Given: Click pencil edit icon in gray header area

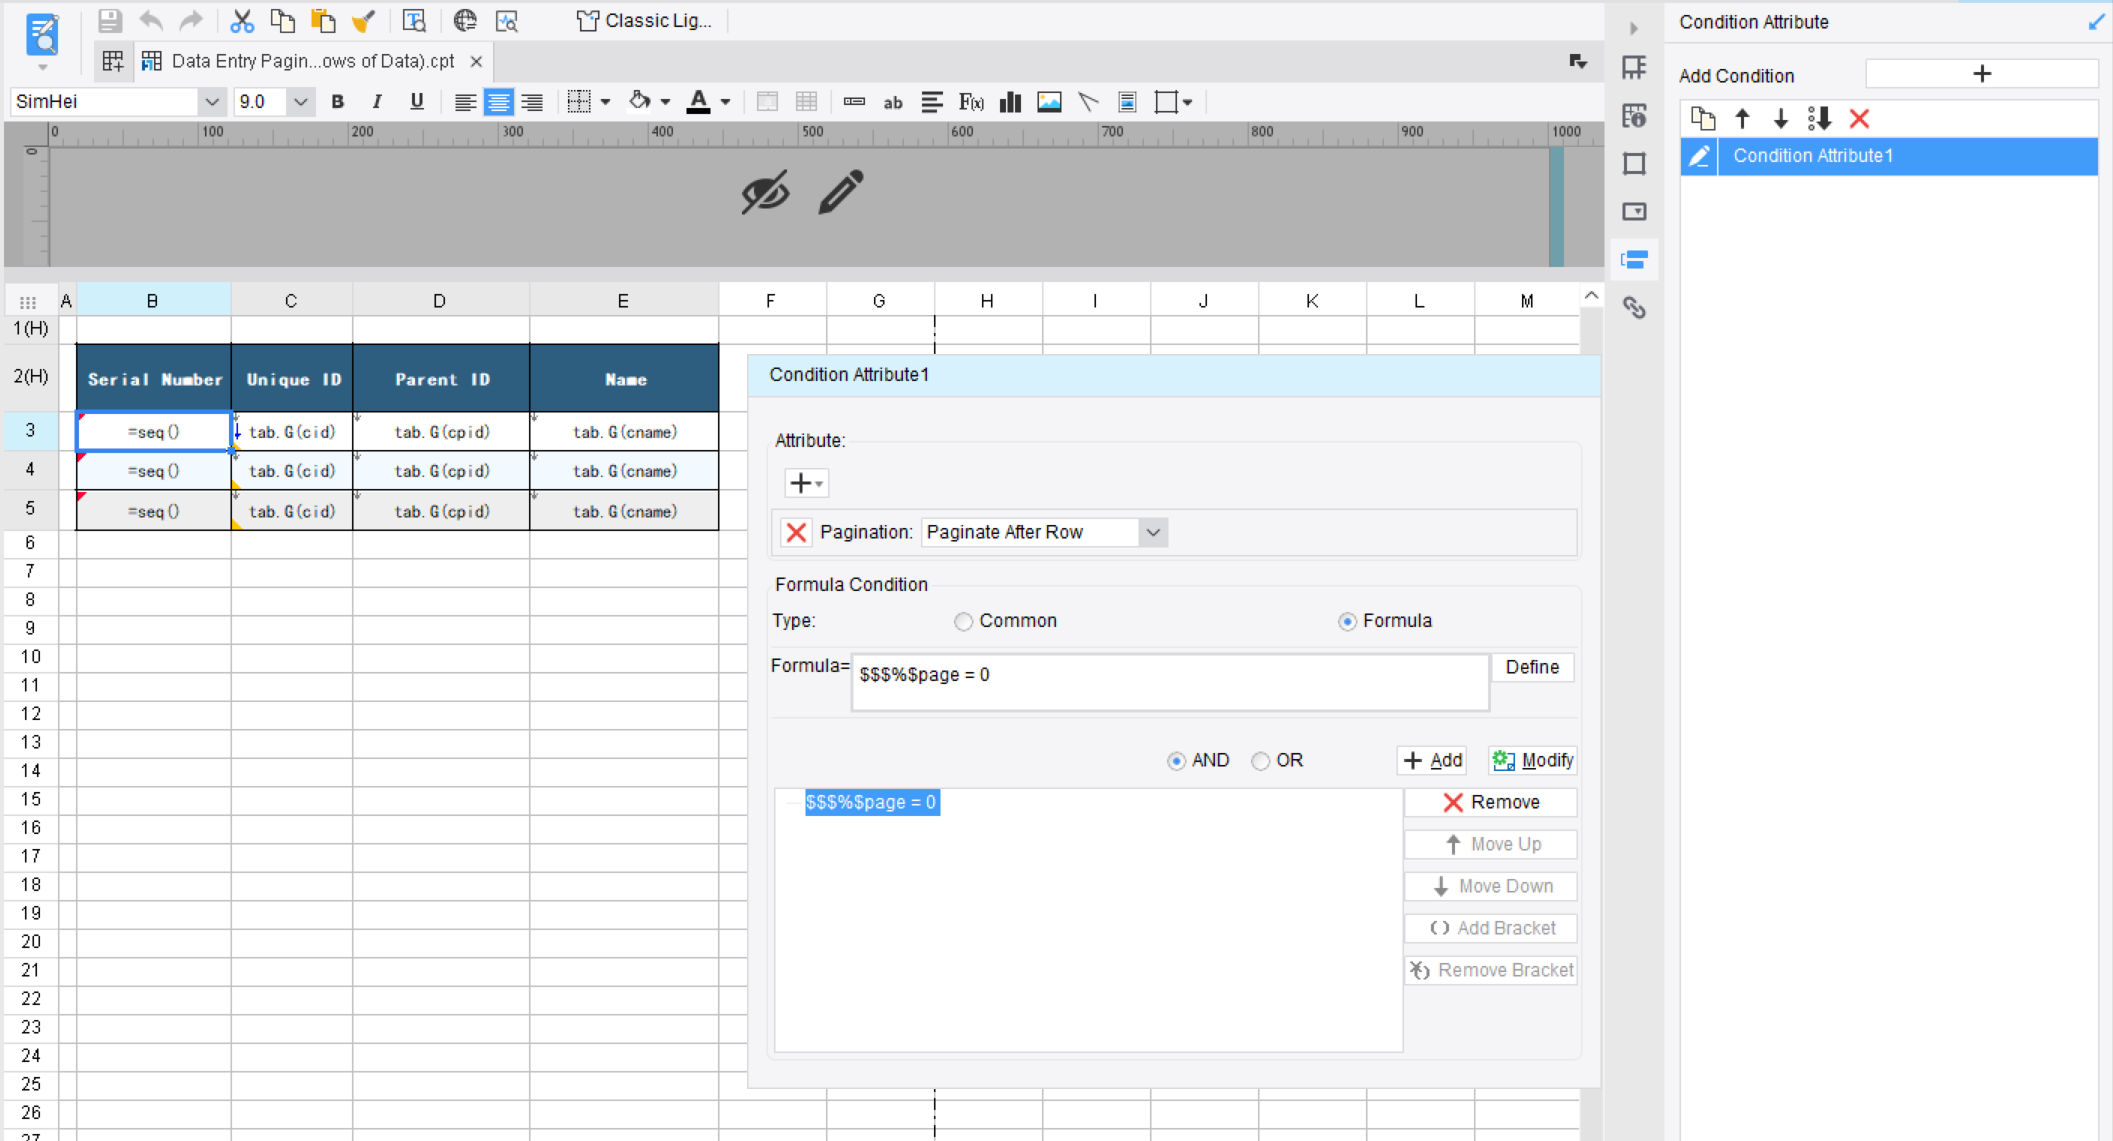Looking at the screenshot, I should (x=840, y=192).
